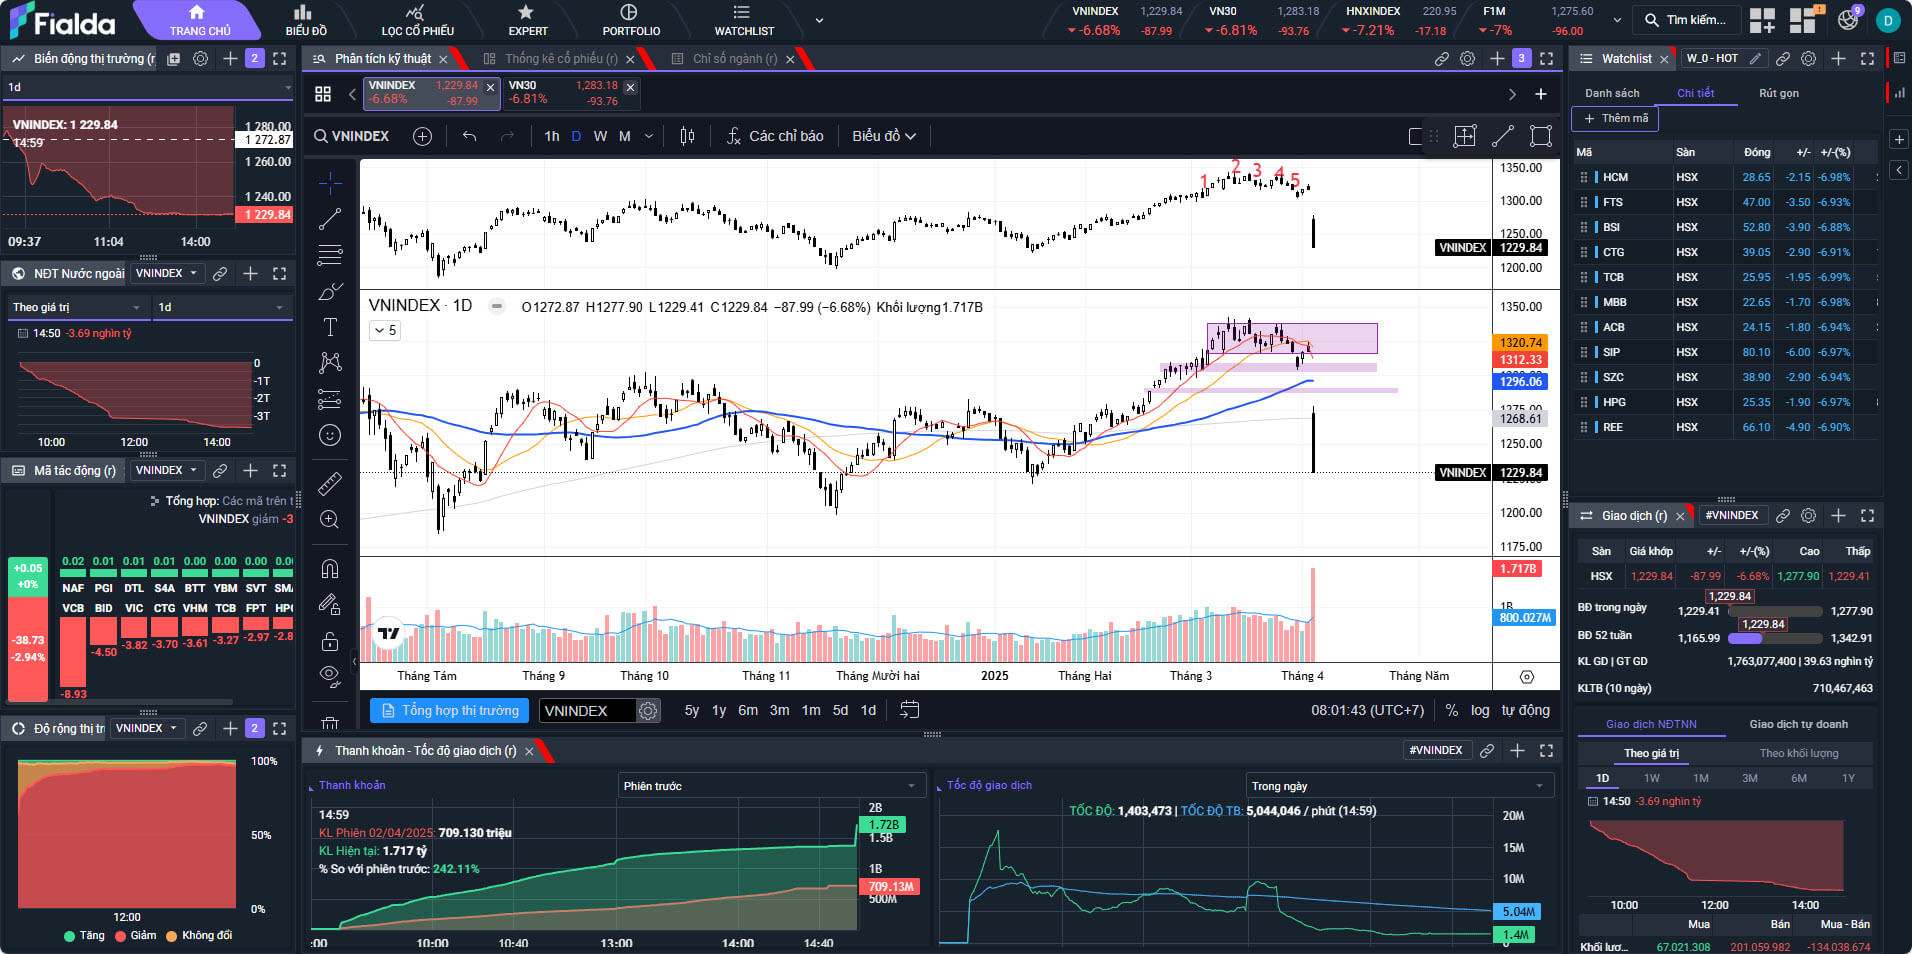Click the VNINDEX symbol input field

coord(586,710)
